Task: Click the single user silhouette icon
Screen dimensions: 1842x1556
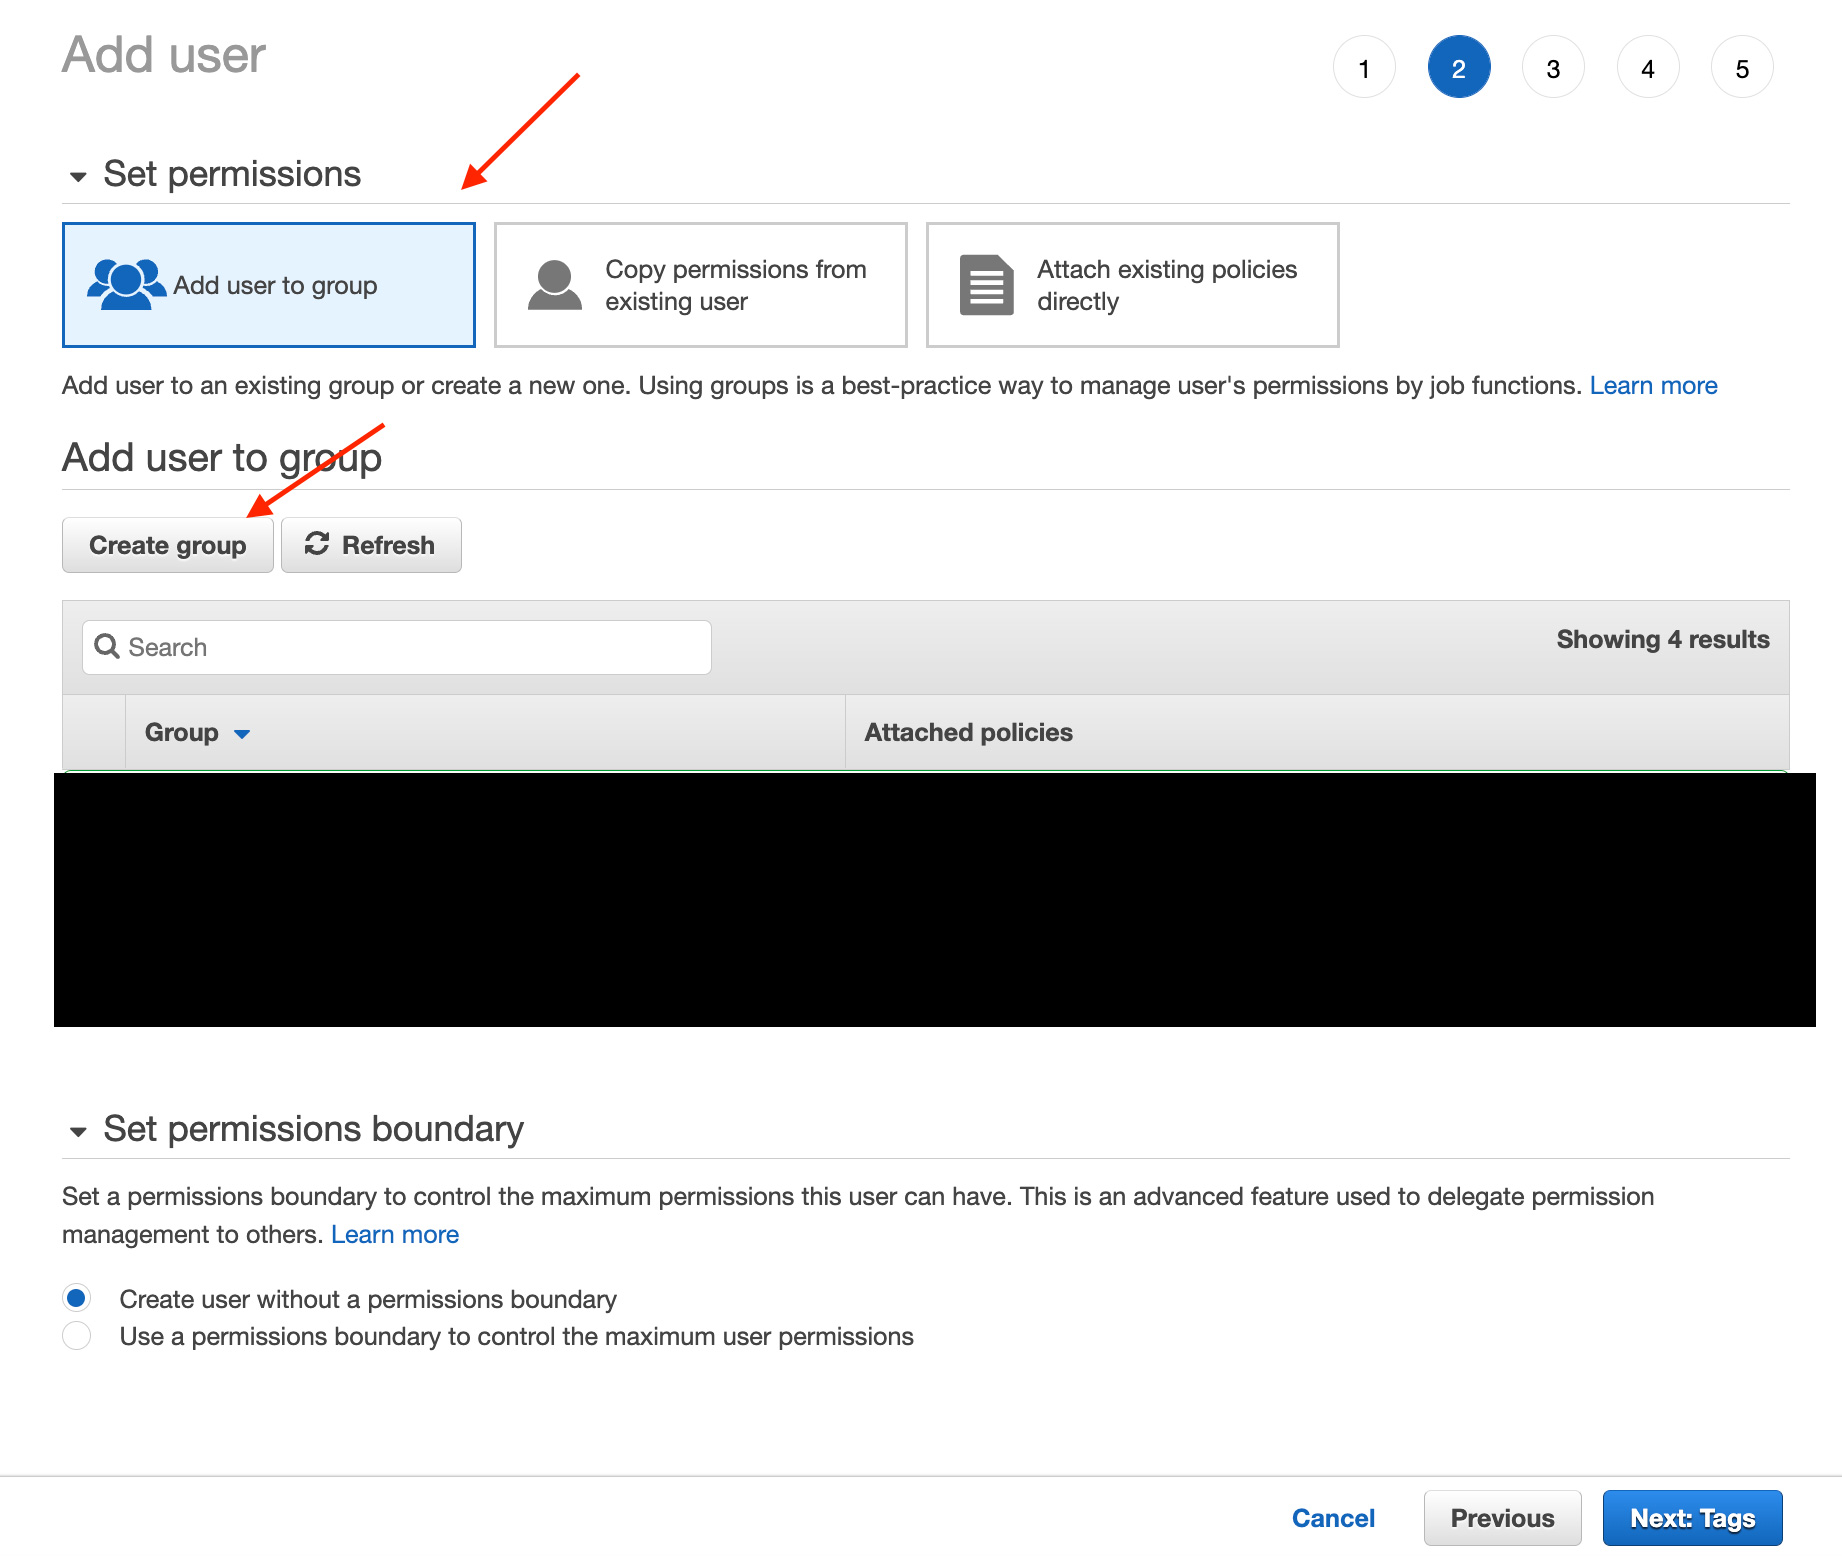Action: coord(555,285)
